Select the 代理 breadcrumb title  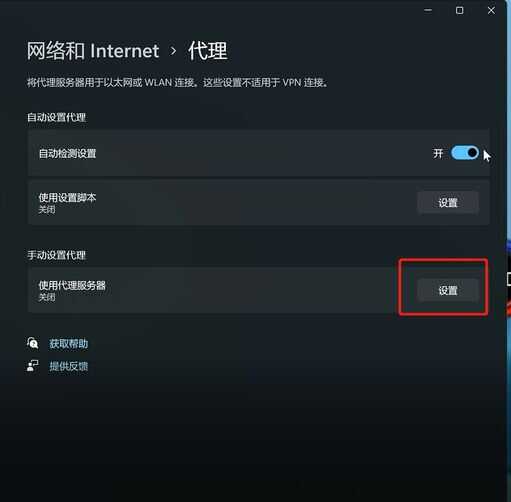(208, 51)
